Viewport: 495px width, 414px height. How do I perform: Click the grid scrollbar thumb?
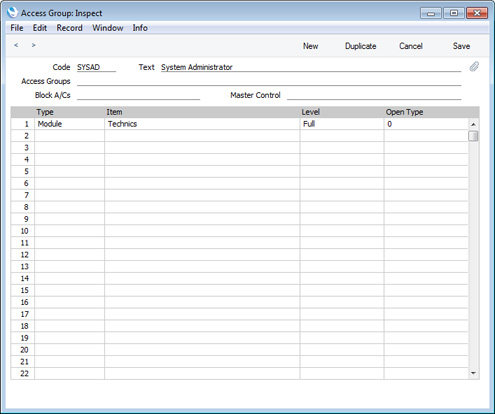click(473, 136)
